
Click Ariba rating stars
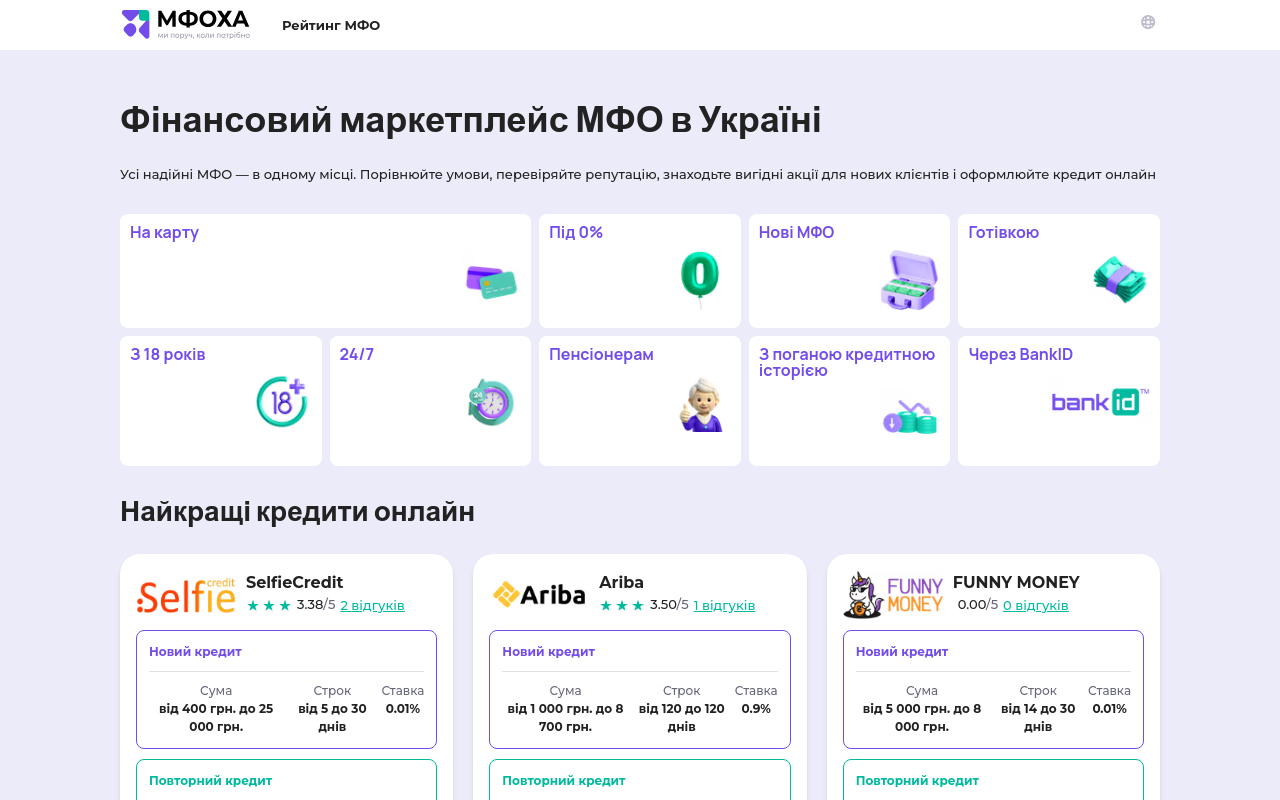pyautogui.click(x=622, y=605)
